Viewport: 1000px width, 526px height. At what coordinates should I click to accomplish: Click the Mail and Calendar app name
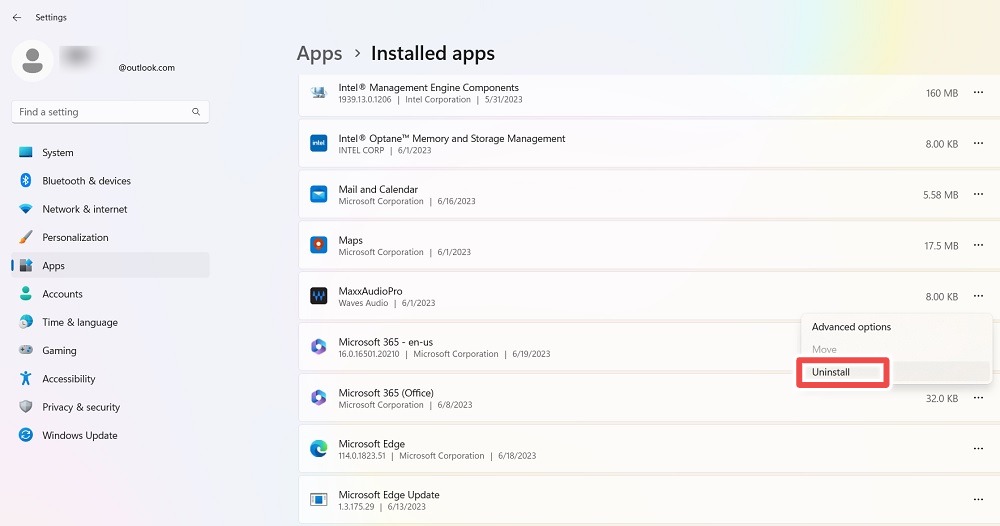[x=378, y=189]
